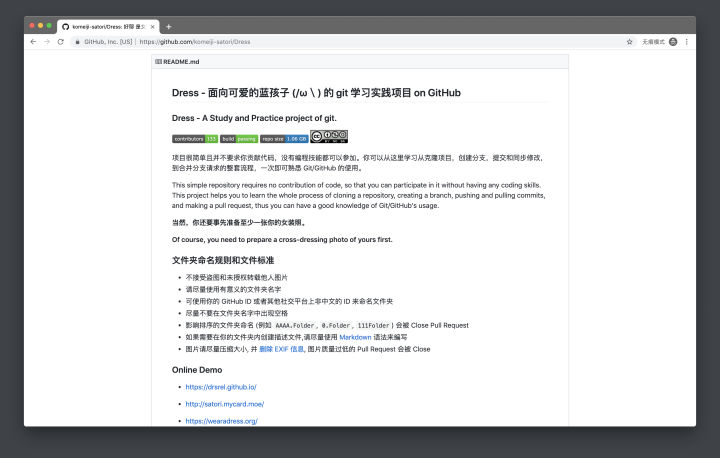This screenshot has width=720, height=458.
Task: Close the komeiji-satori/Dress tab
Action: [x=152, y=27]
